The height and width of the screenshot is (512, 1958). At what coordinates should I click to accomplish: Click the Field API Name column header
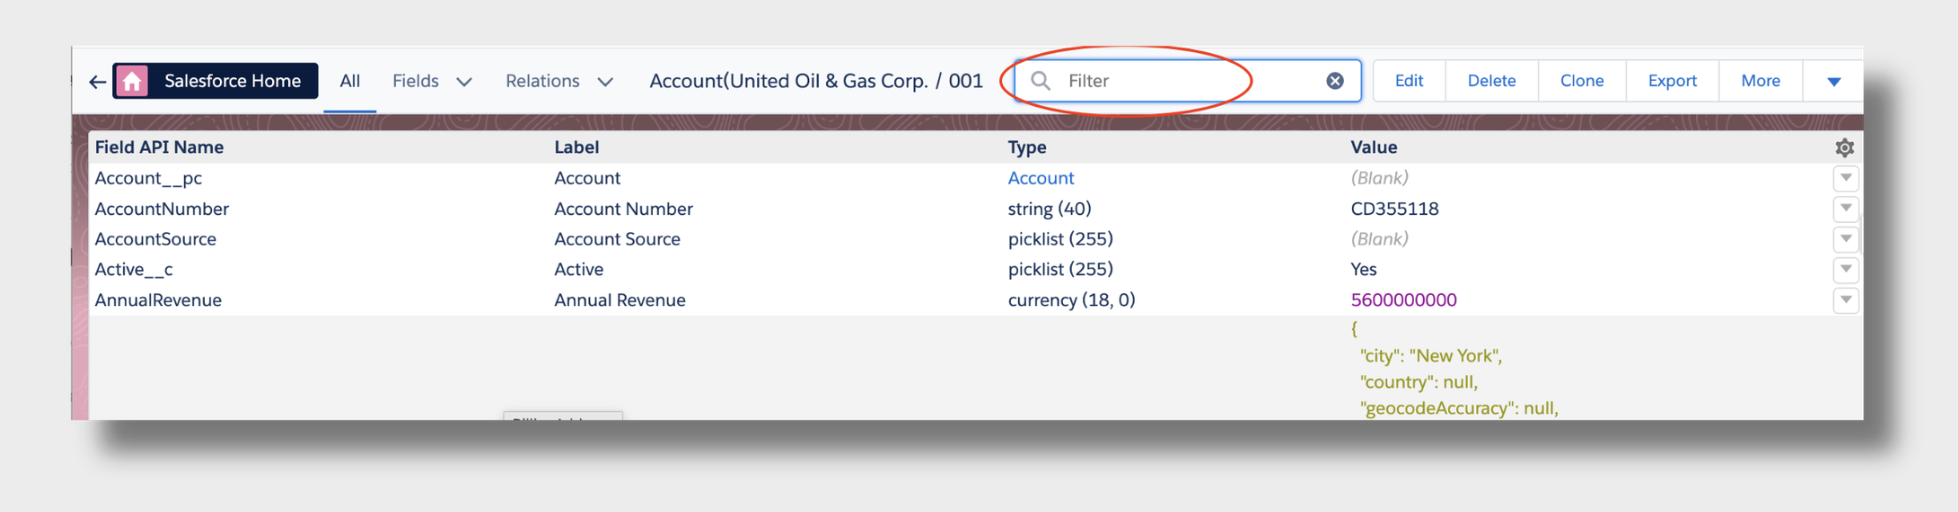pos(159,147)
